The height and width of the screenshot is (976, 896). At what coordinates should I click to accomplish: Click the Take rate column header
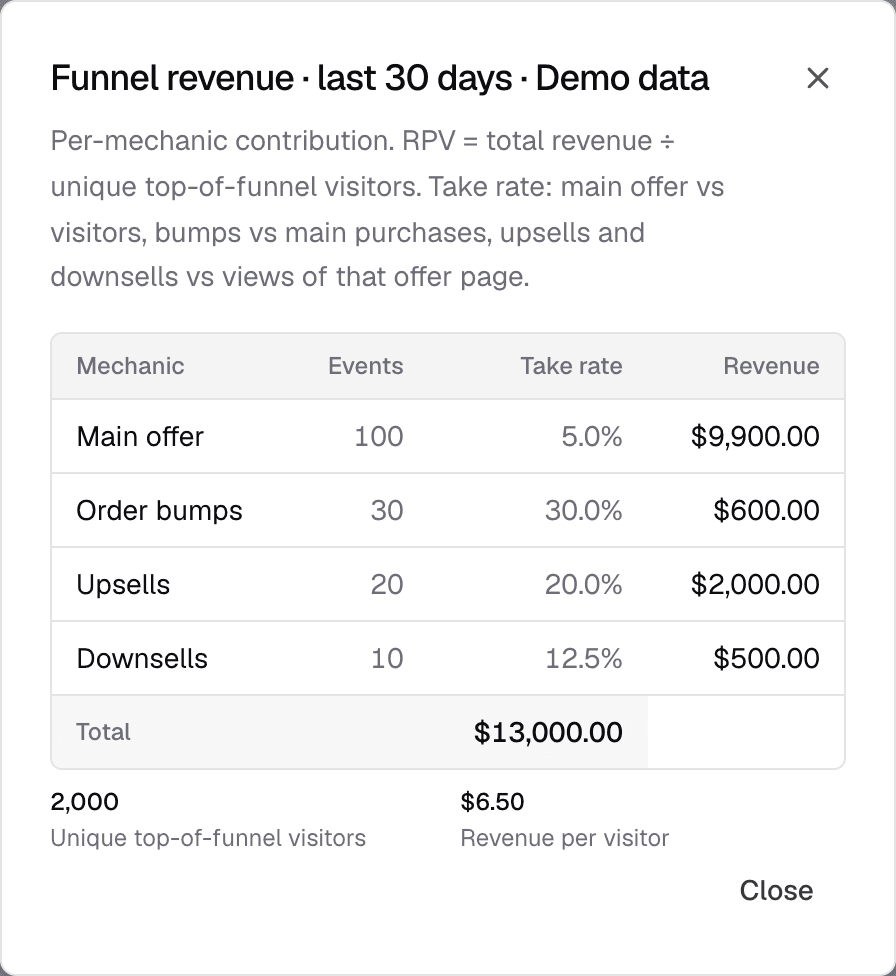[571, 366]
